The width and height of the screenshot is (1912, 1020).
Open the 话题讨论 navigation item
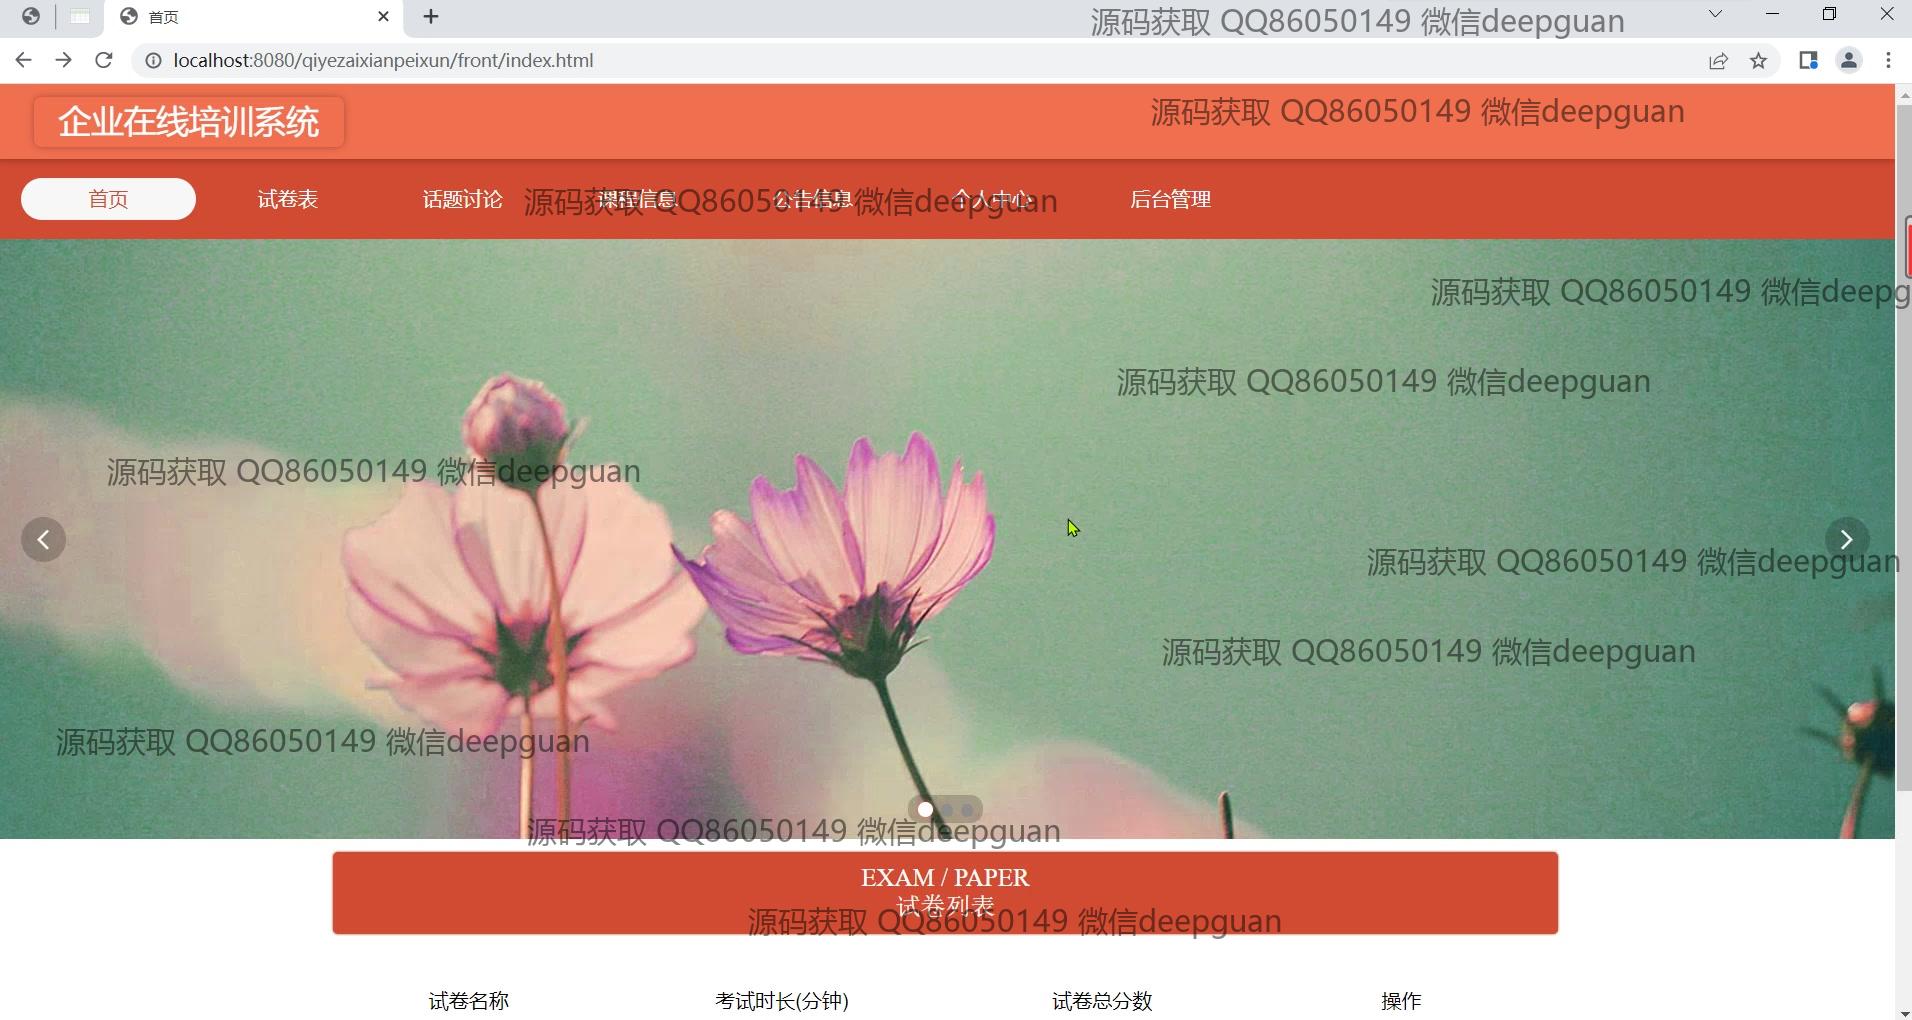tap(462, 199)
